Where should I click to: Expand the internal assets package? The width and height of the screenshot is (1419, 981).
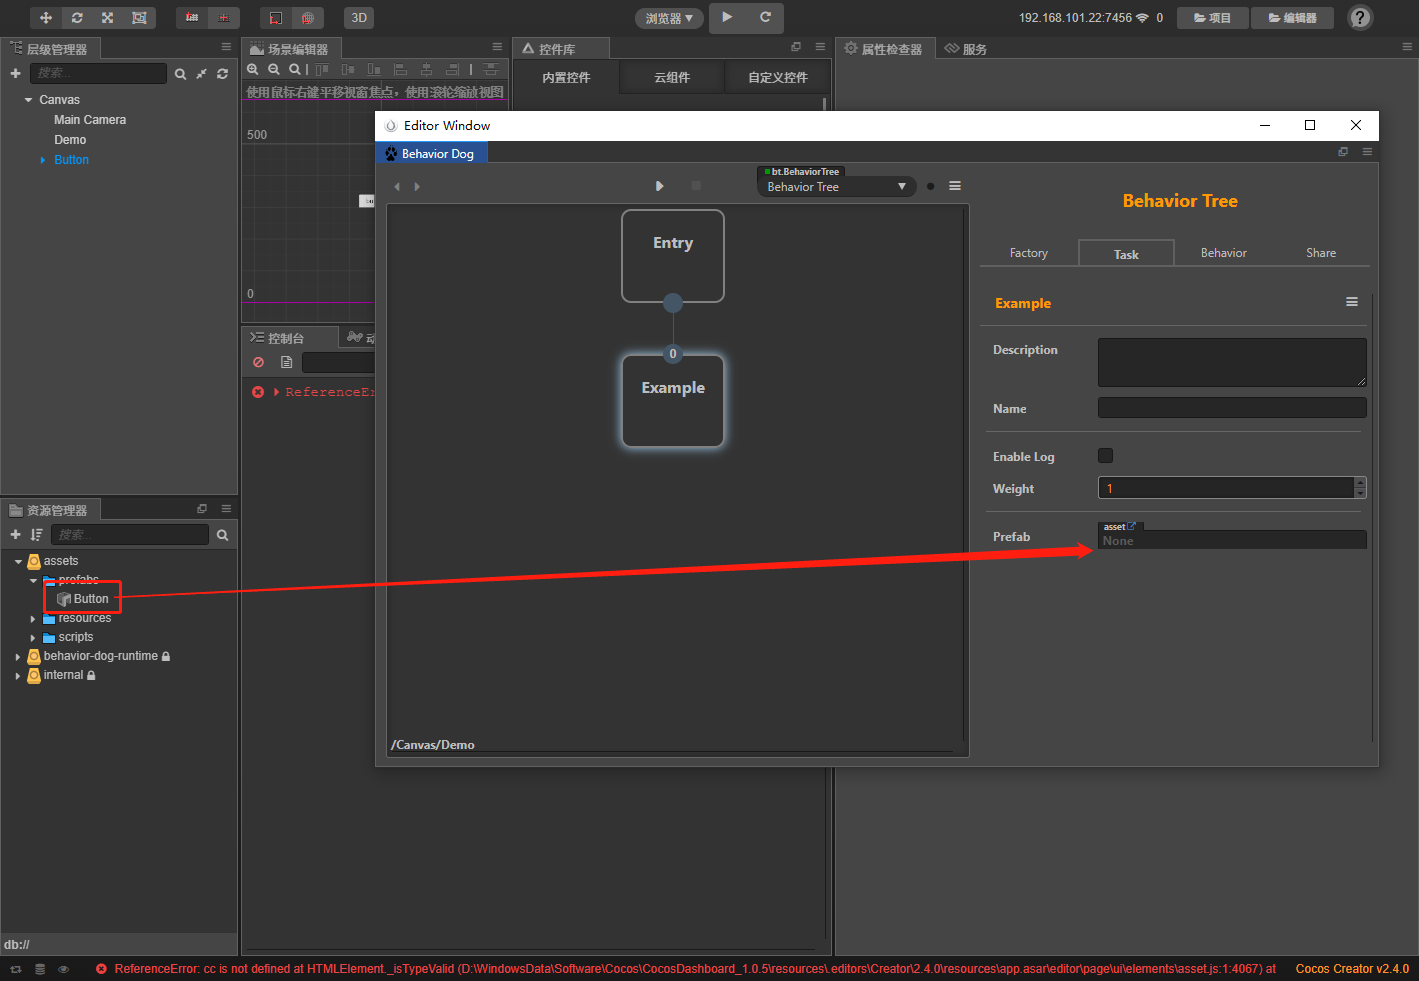[18, 676]
